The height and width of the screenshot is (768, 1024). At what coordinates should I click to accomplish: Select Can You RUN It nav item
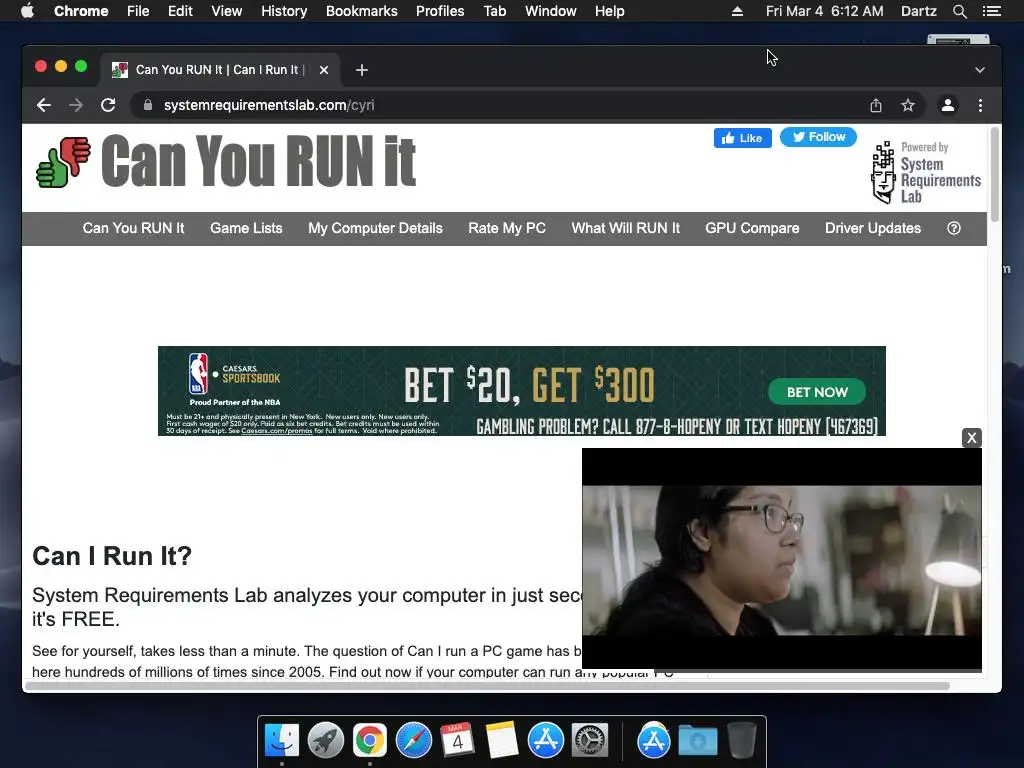[133, 228]
